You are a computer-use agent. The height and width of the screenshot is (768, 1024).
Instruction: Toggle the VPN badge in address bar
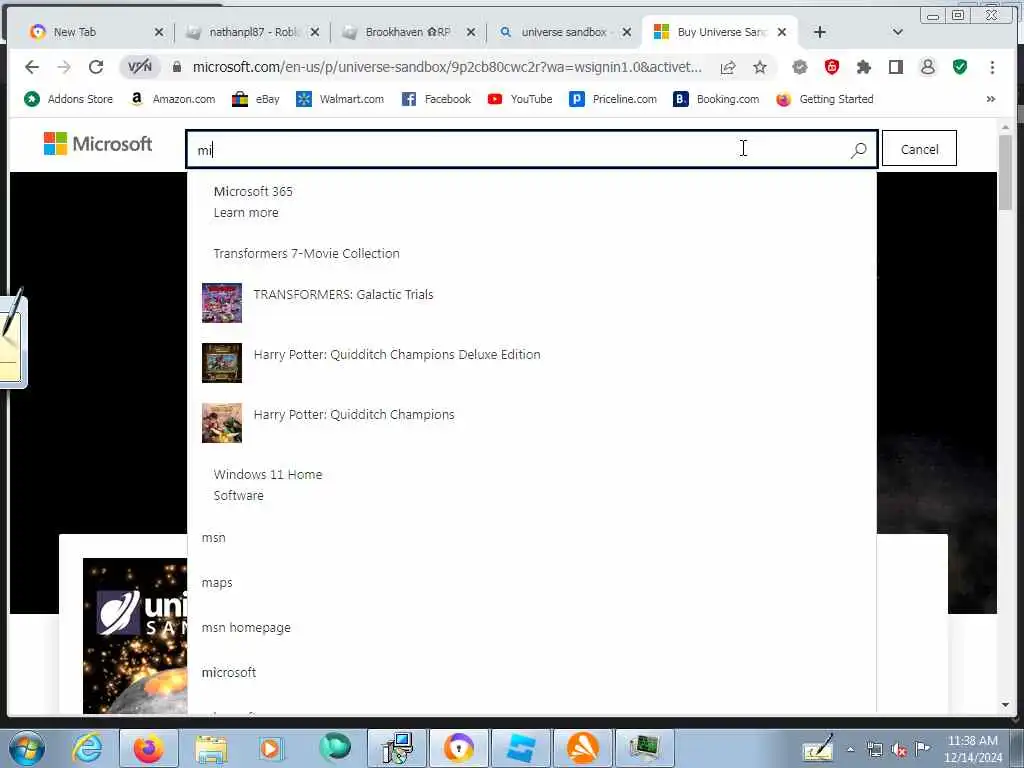point(140,67)
